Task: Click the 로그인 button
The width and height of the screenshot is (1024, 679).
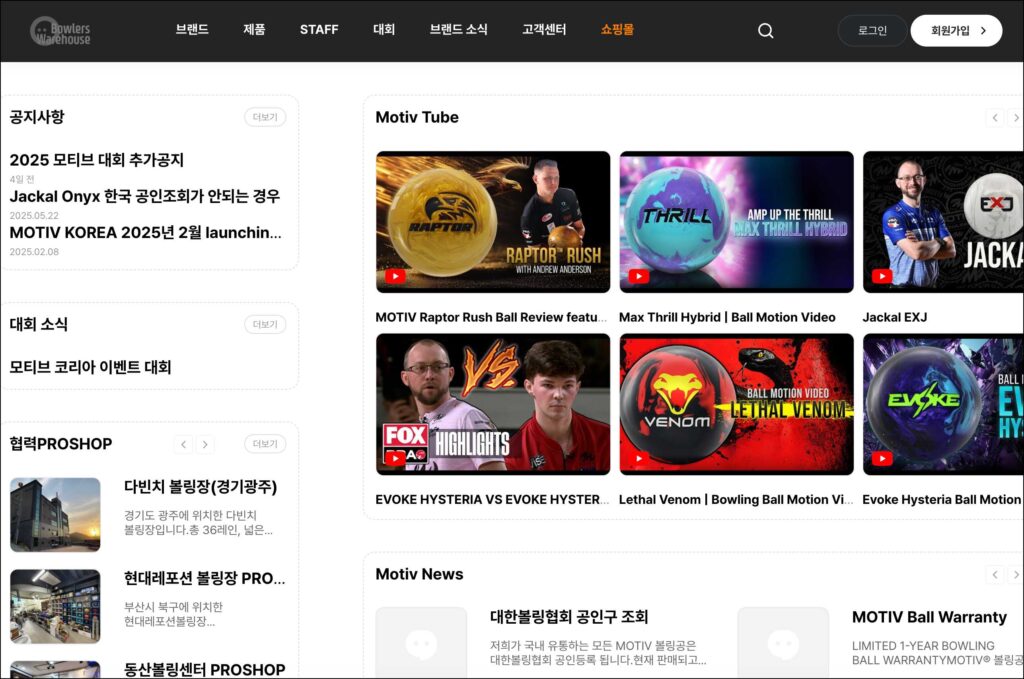Action: (872, 31)
